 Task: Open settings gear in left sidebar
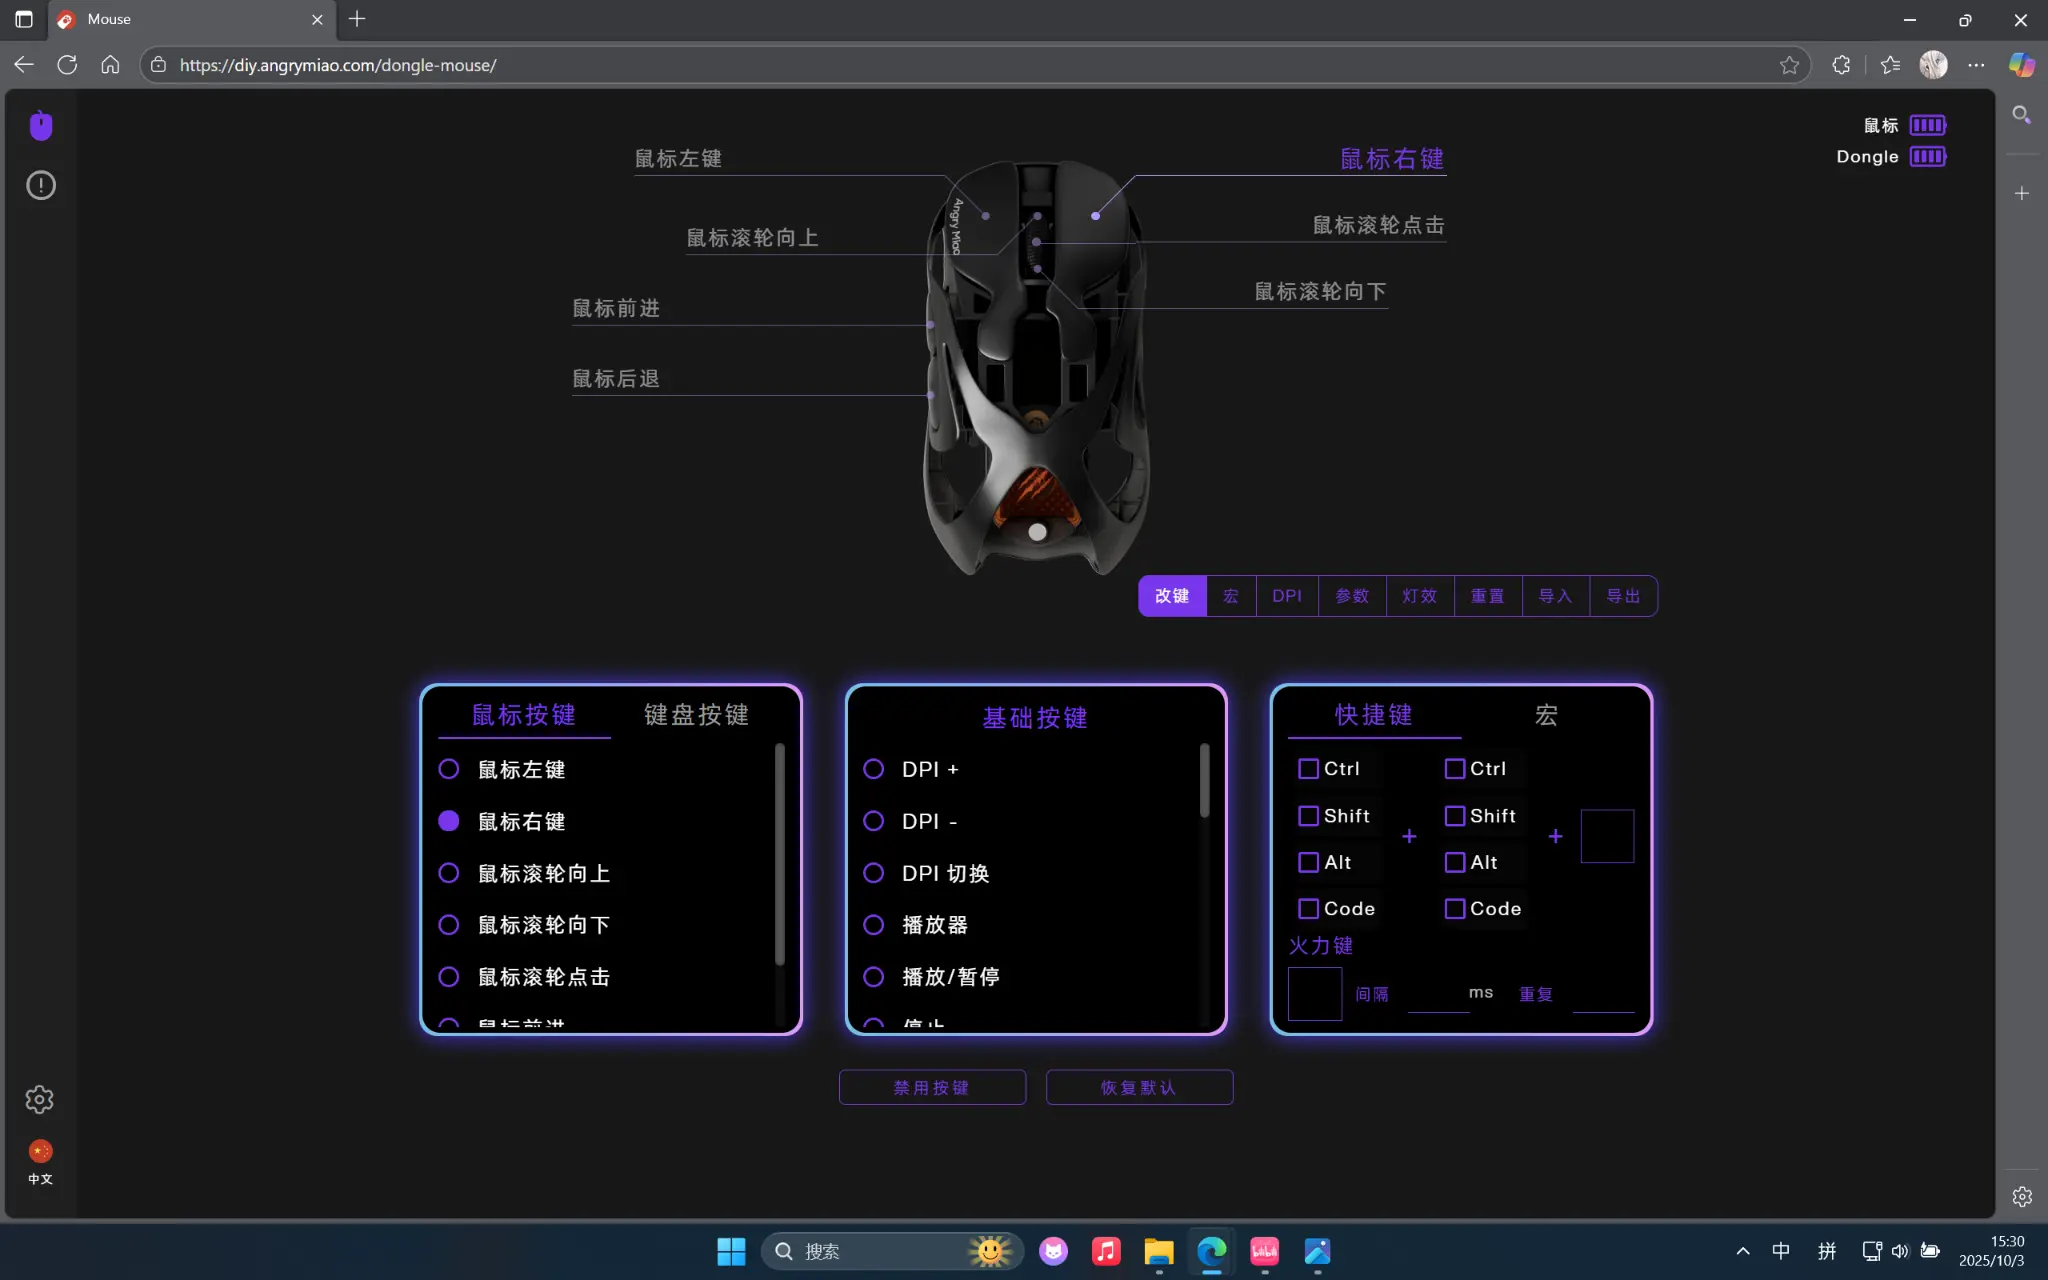[39, 1099]
